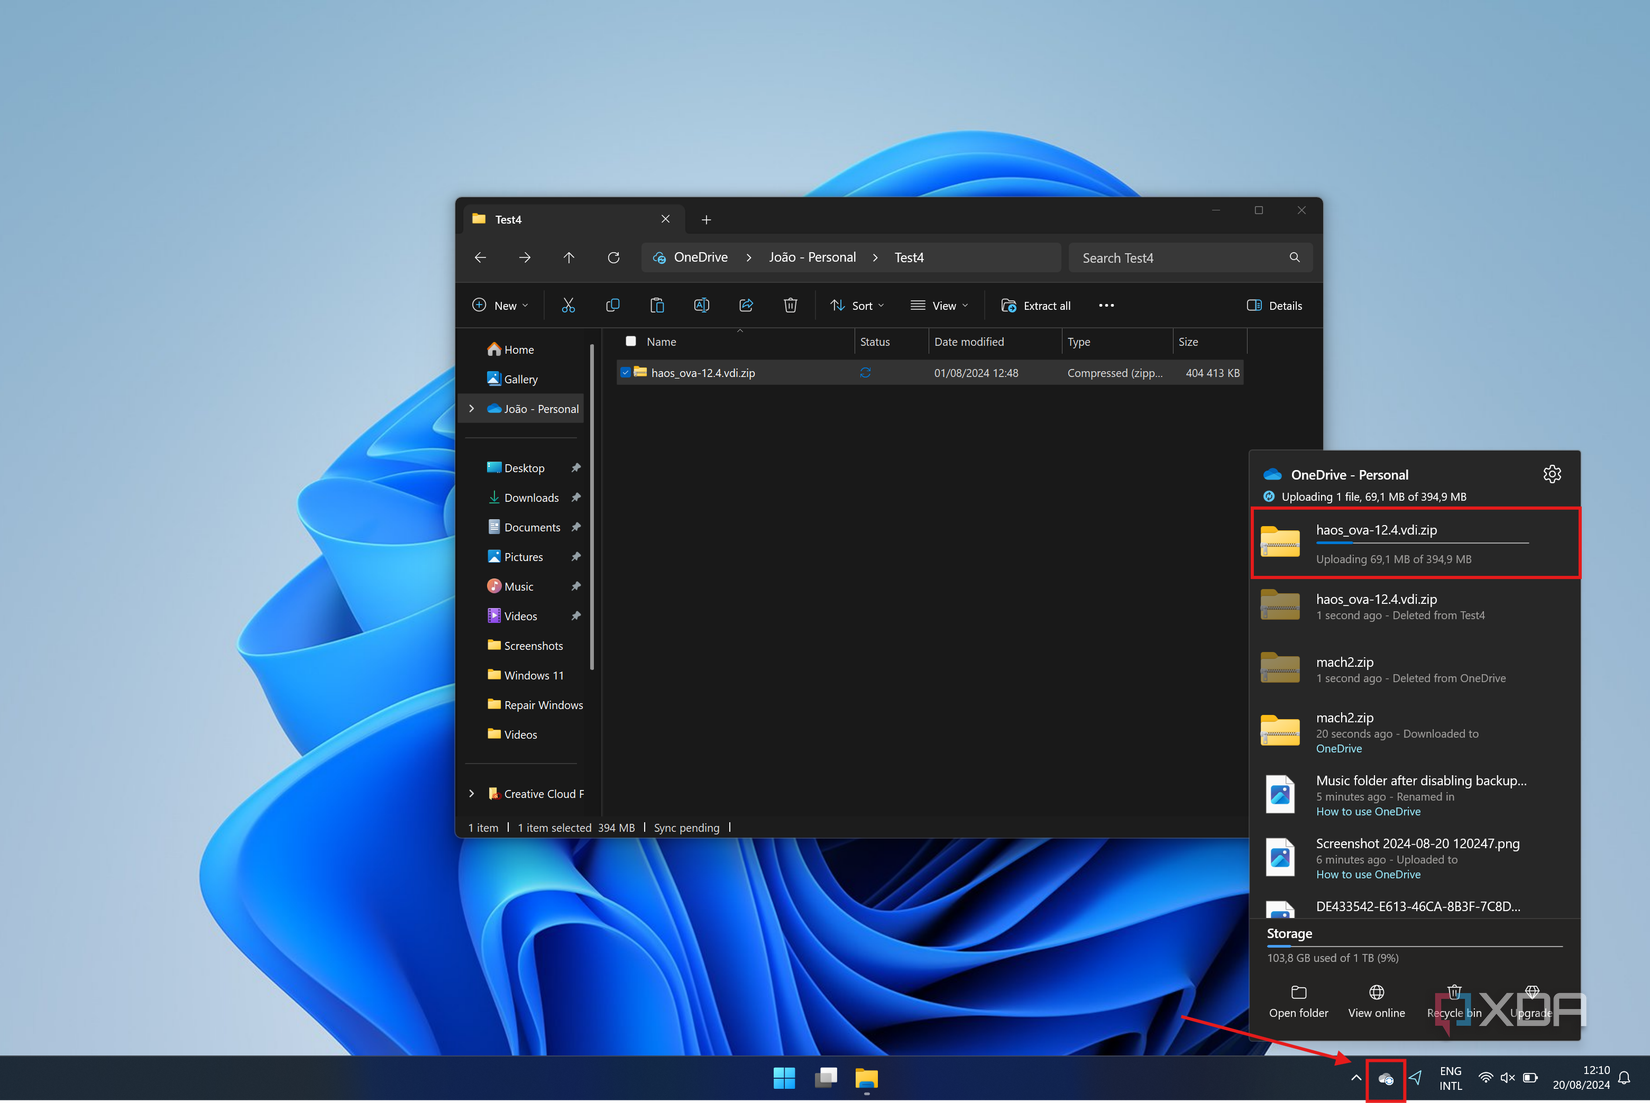This screenshot has height=1103, width=1650.
Task: Click the Share icon in the toolbar
Action: point(746,305)
